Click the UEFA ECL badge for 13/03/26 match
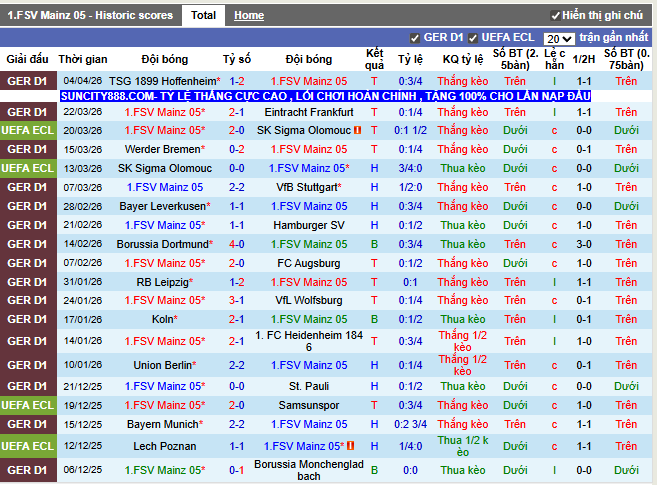657x485 pixels. pyautogui.click(x=28, y=168)
